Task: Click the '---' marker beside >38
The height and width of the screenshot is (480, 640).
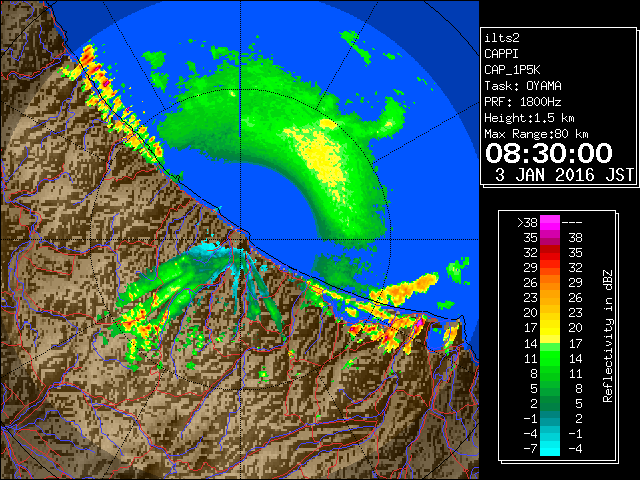Action: click(x=572, y=223)
